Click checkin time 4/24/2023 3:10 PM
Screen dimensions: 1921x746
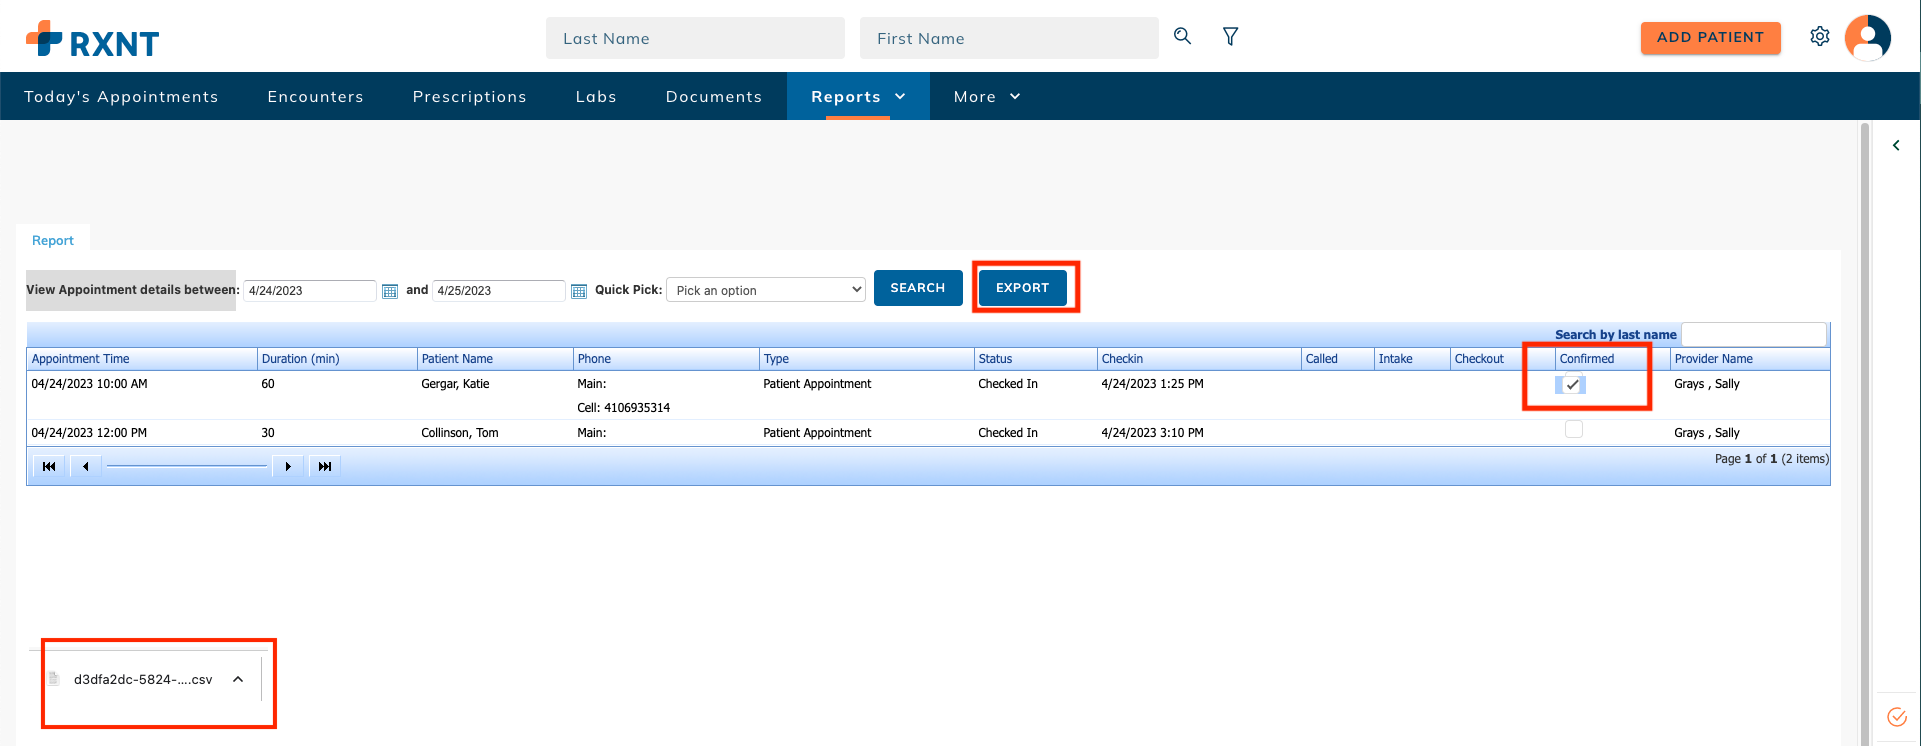1152,433
